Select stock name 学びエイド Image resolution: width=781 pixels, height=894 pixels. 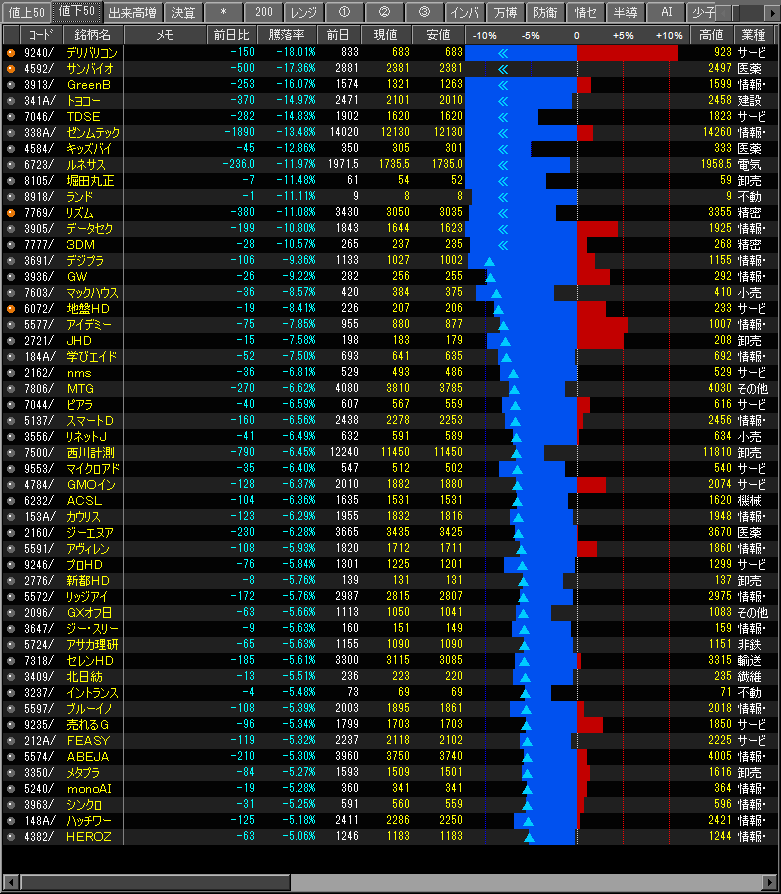coord(92,356)
